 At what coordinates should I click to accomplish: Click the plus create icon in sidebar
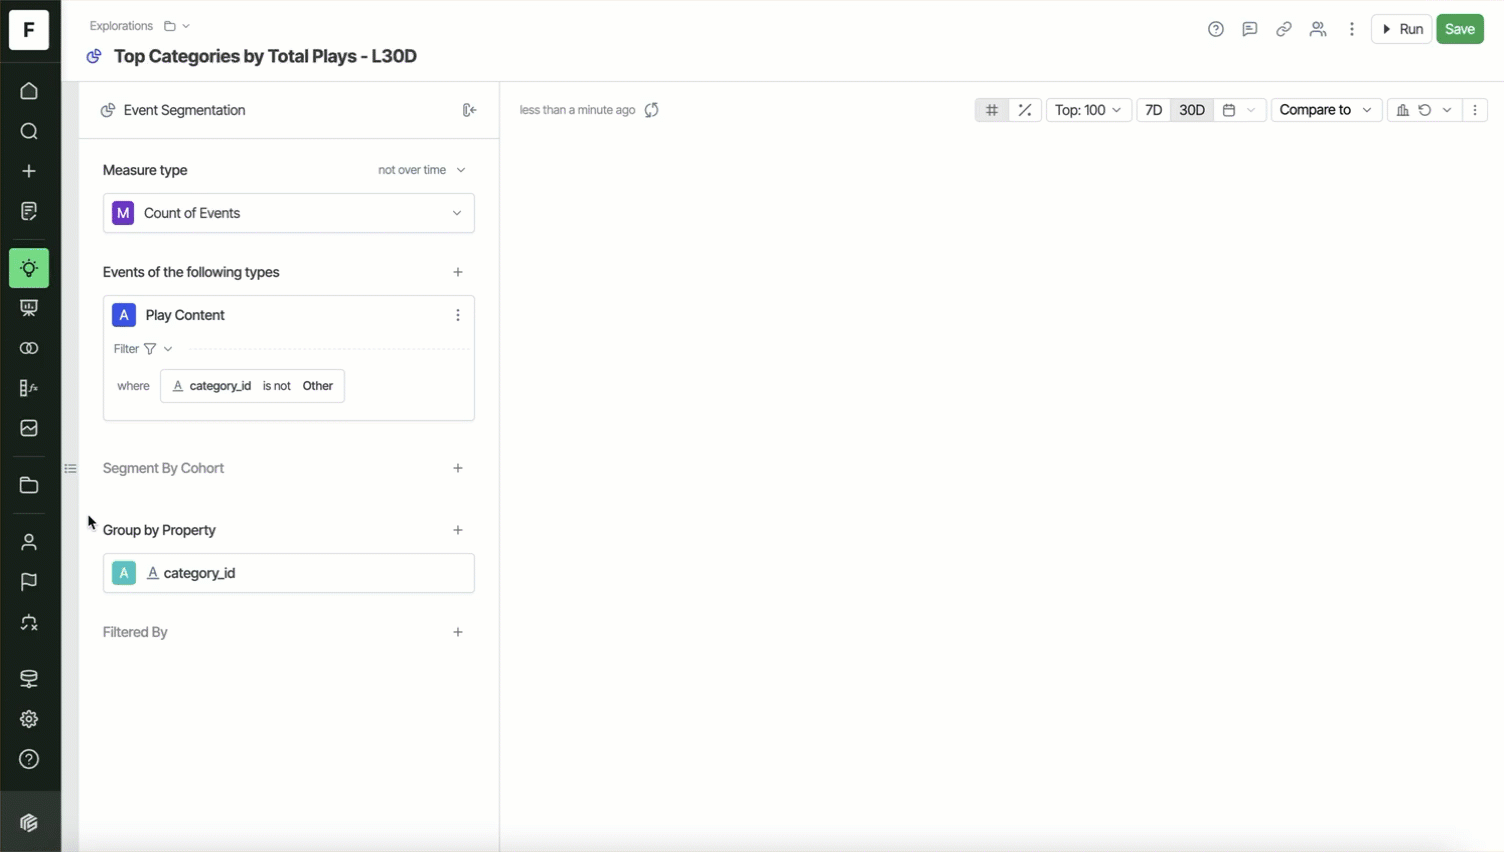pos(29,171)
